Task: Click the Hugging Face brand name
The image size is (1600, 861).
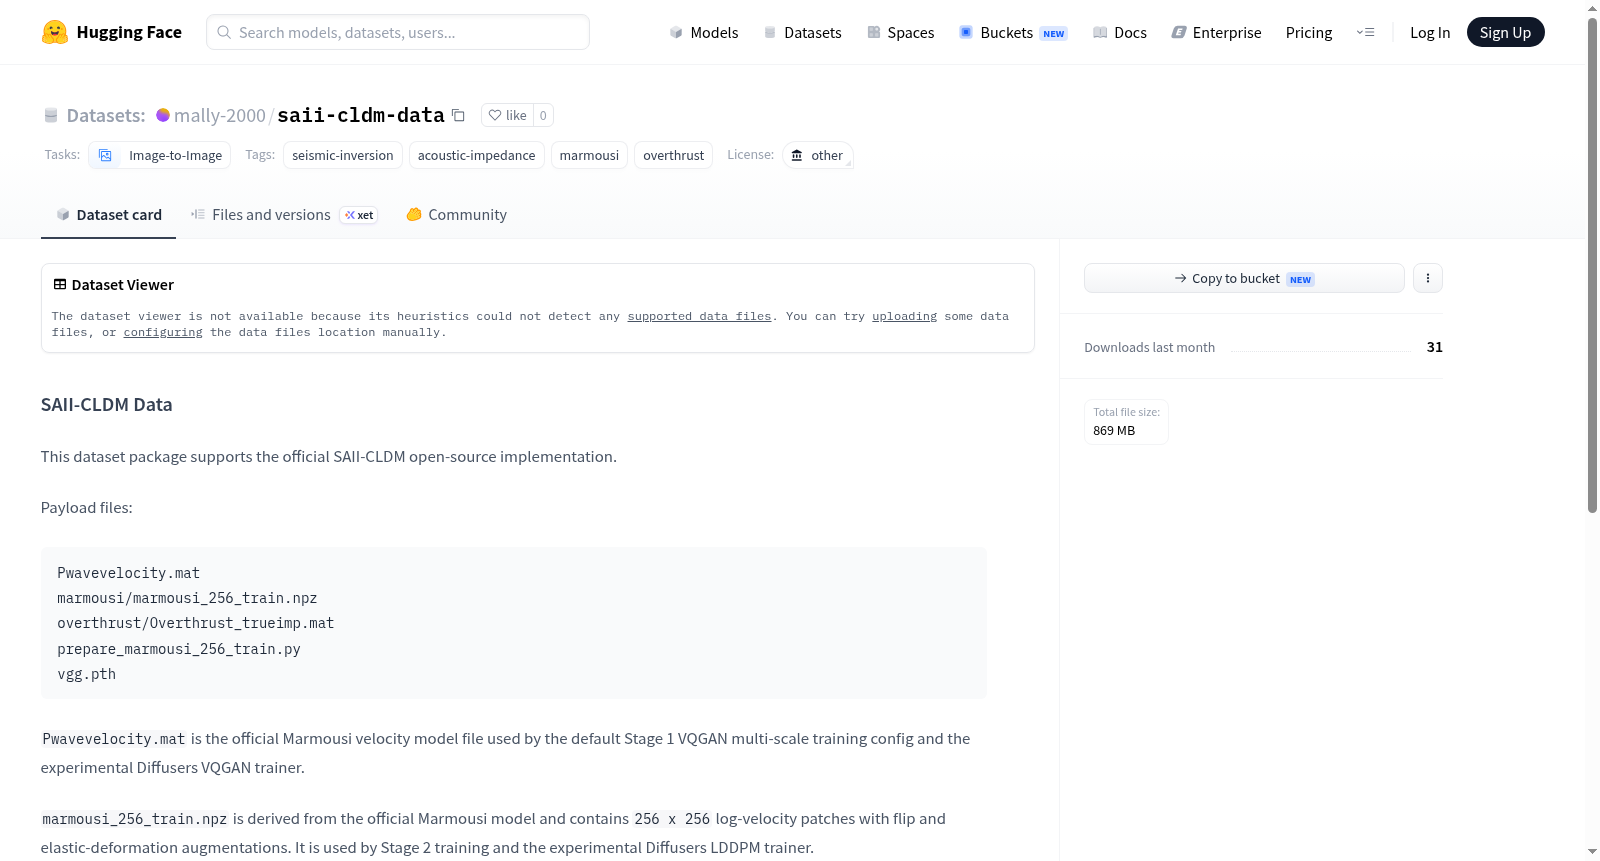Action: coord(129,32)
